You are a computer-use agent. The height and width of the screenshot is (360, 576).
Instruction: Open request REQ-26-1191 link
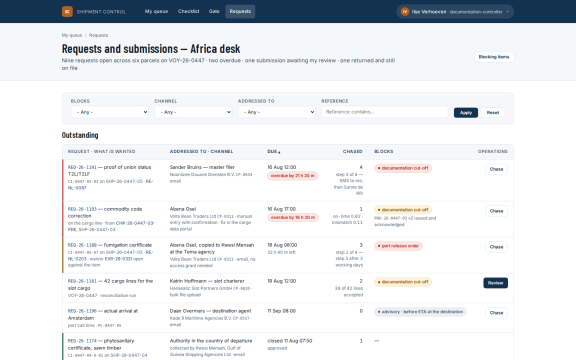pyautogui.click(x=82, y=167)
